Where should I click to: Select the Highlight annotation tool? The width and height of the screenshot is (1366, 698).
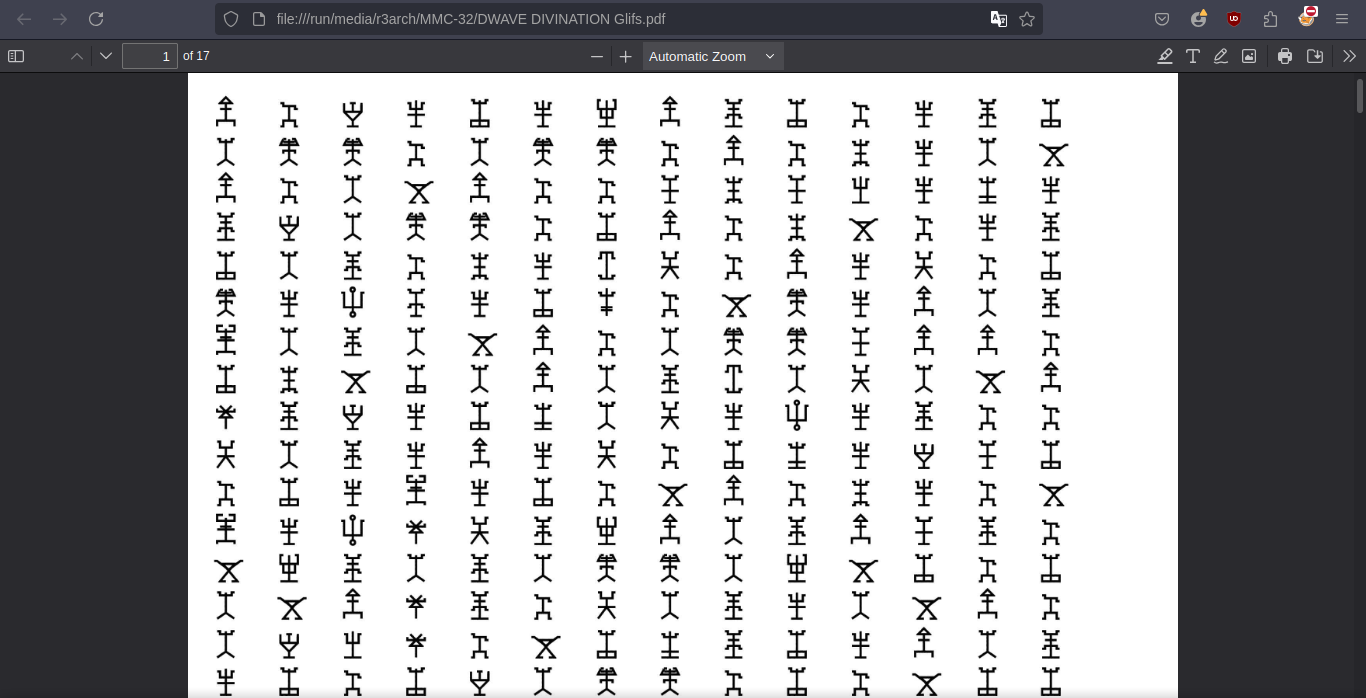[1165, 56]
